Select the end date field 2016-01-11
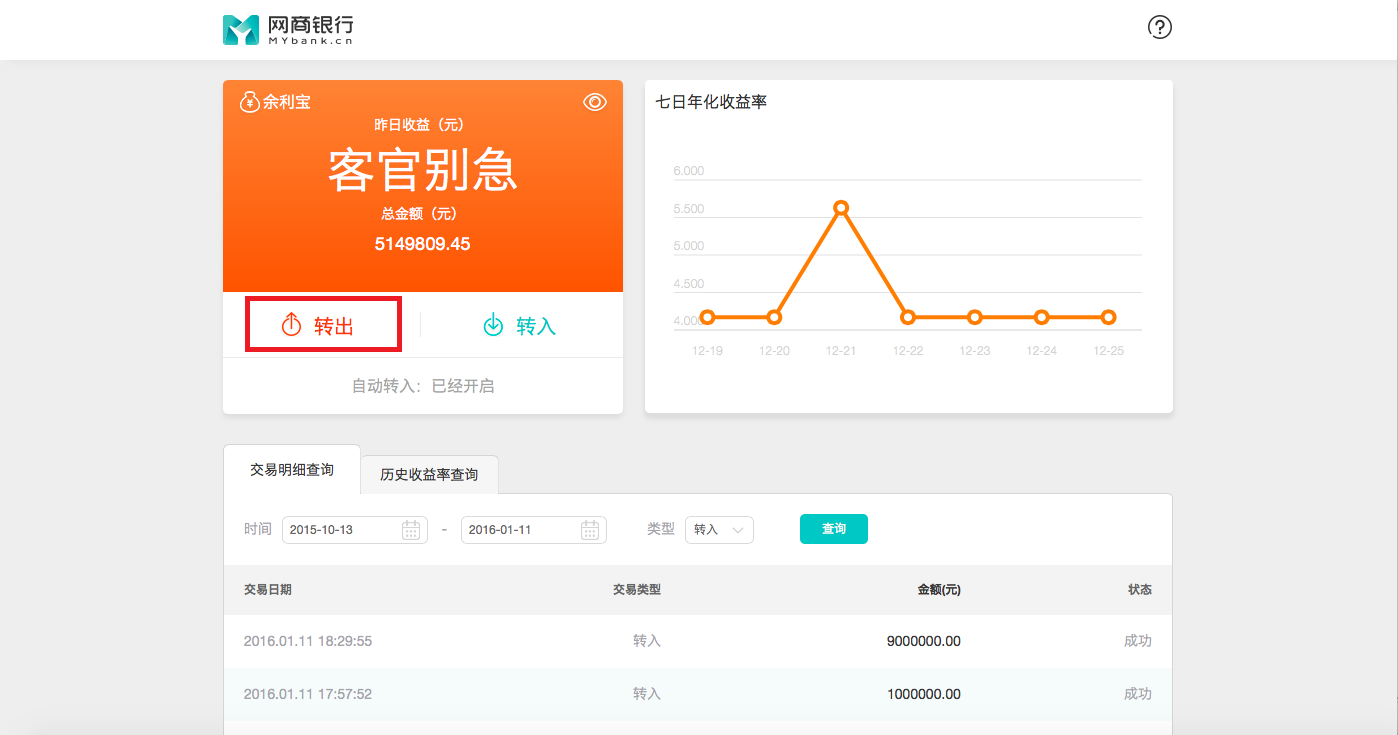This screenshot has height=735, width=1398. pos(534,530)
